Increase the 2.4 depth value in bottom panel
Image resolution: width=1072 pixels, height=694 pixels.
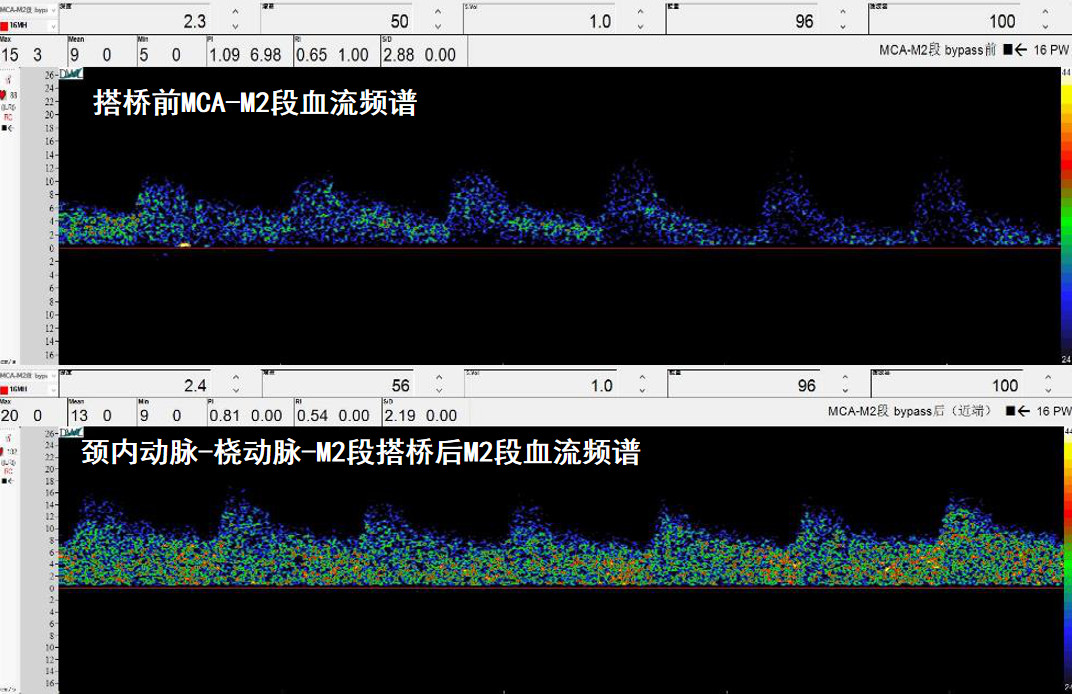point(236,377)
